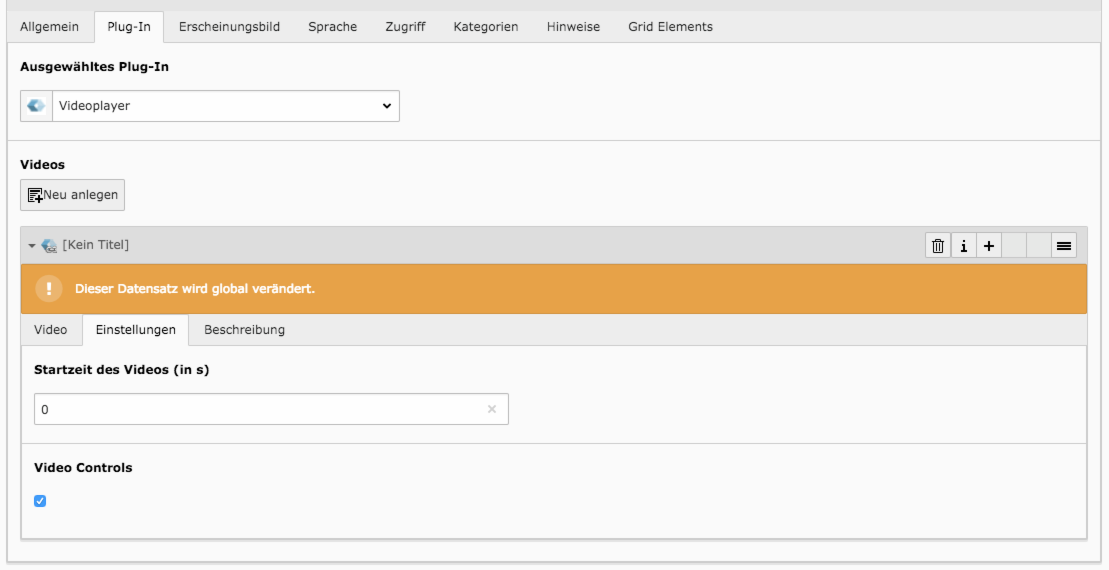Click the [Kein Titel] record title
The height and width of the screenshot is (570, 1109).
pyautogui.click(x=95, y=245)
